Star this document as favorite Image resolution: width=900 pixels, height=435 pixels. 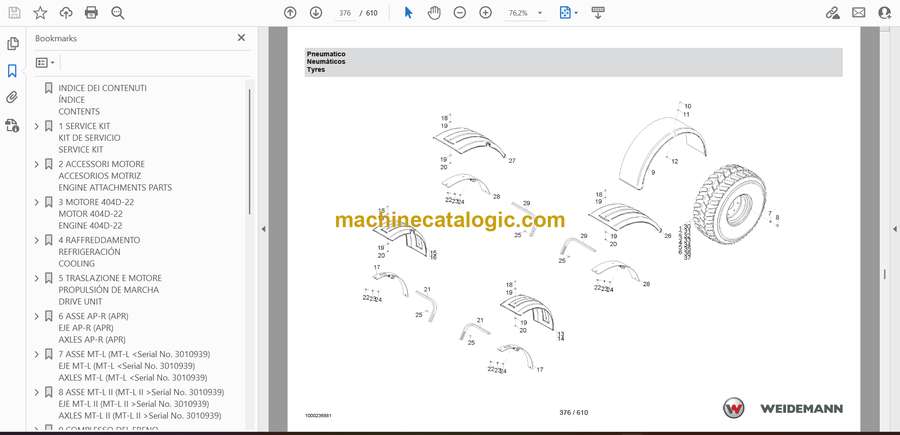coord(40,13)
